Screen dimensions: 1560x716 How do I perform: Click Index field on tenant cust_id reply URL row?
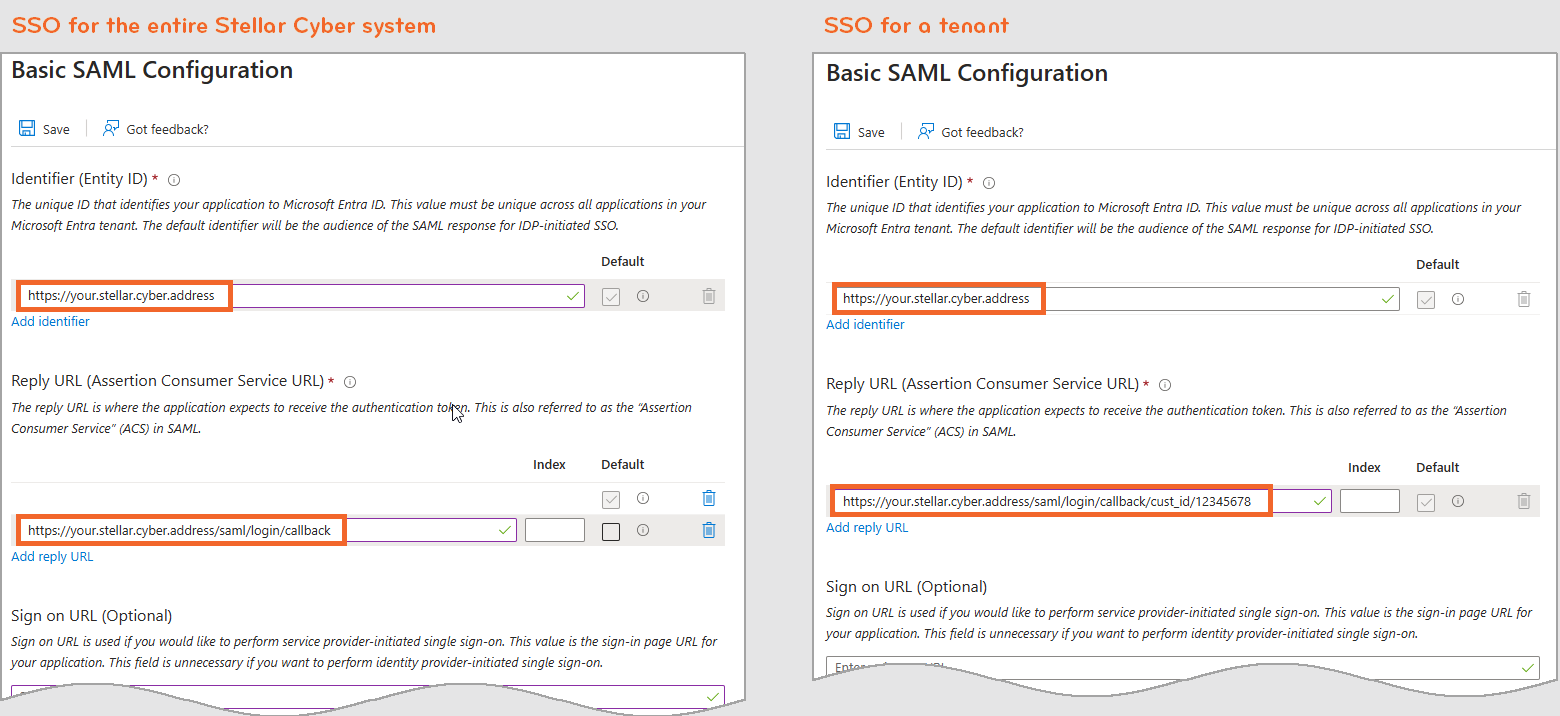click(1369, 501)
